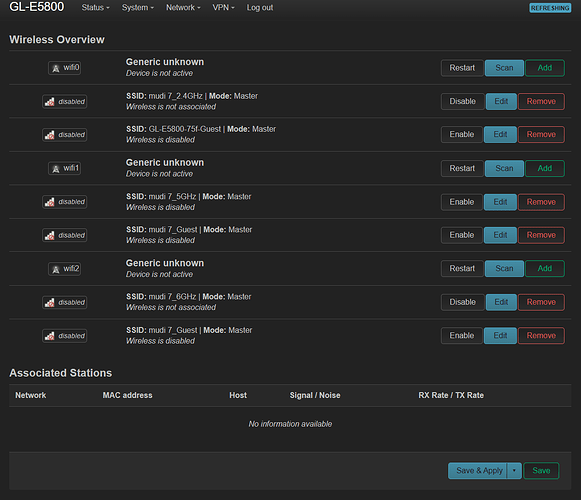Image resolution: width=581 pixels, height=500 pixels.
Task: Open the VPN menu
Action: (x=223, y=7)
